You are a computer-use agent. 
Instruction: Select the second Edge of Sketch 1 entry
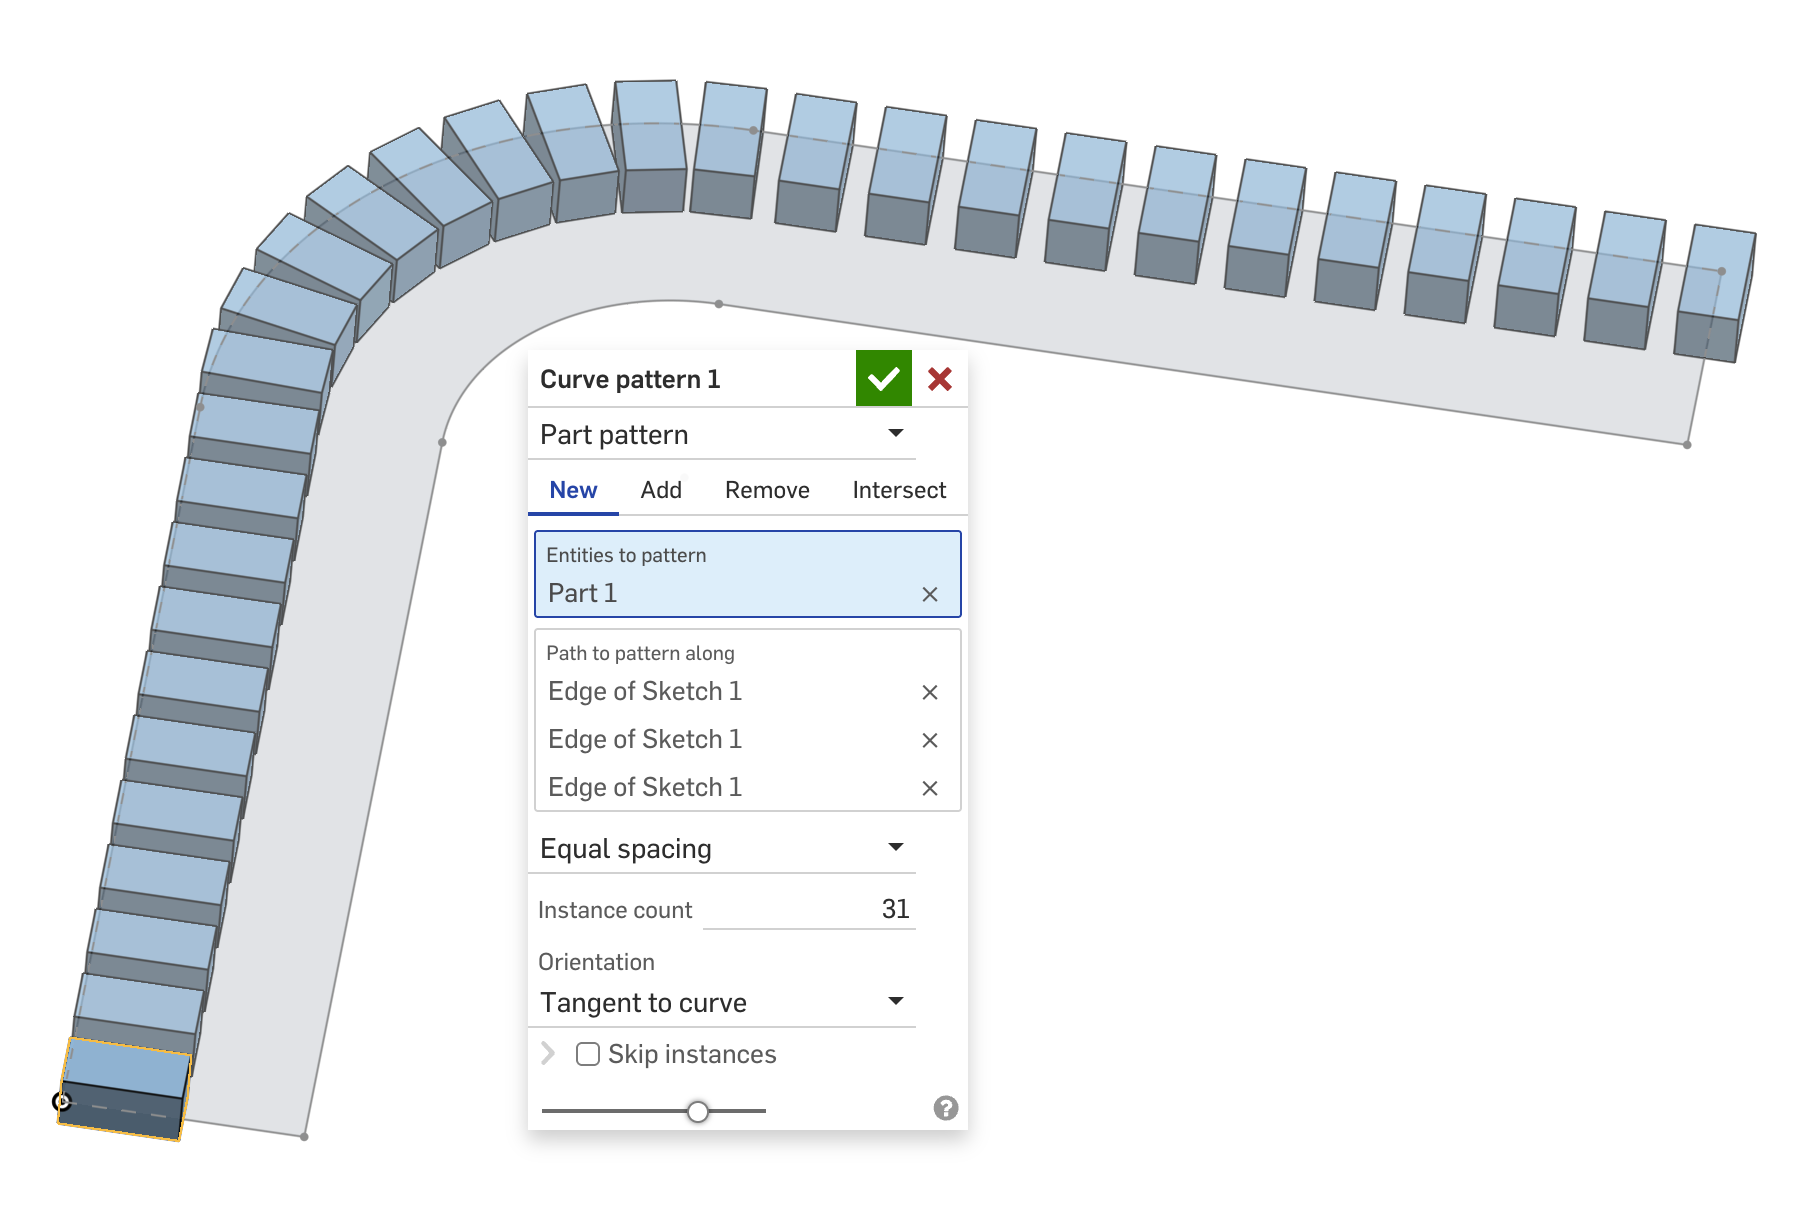coord(645,739)
